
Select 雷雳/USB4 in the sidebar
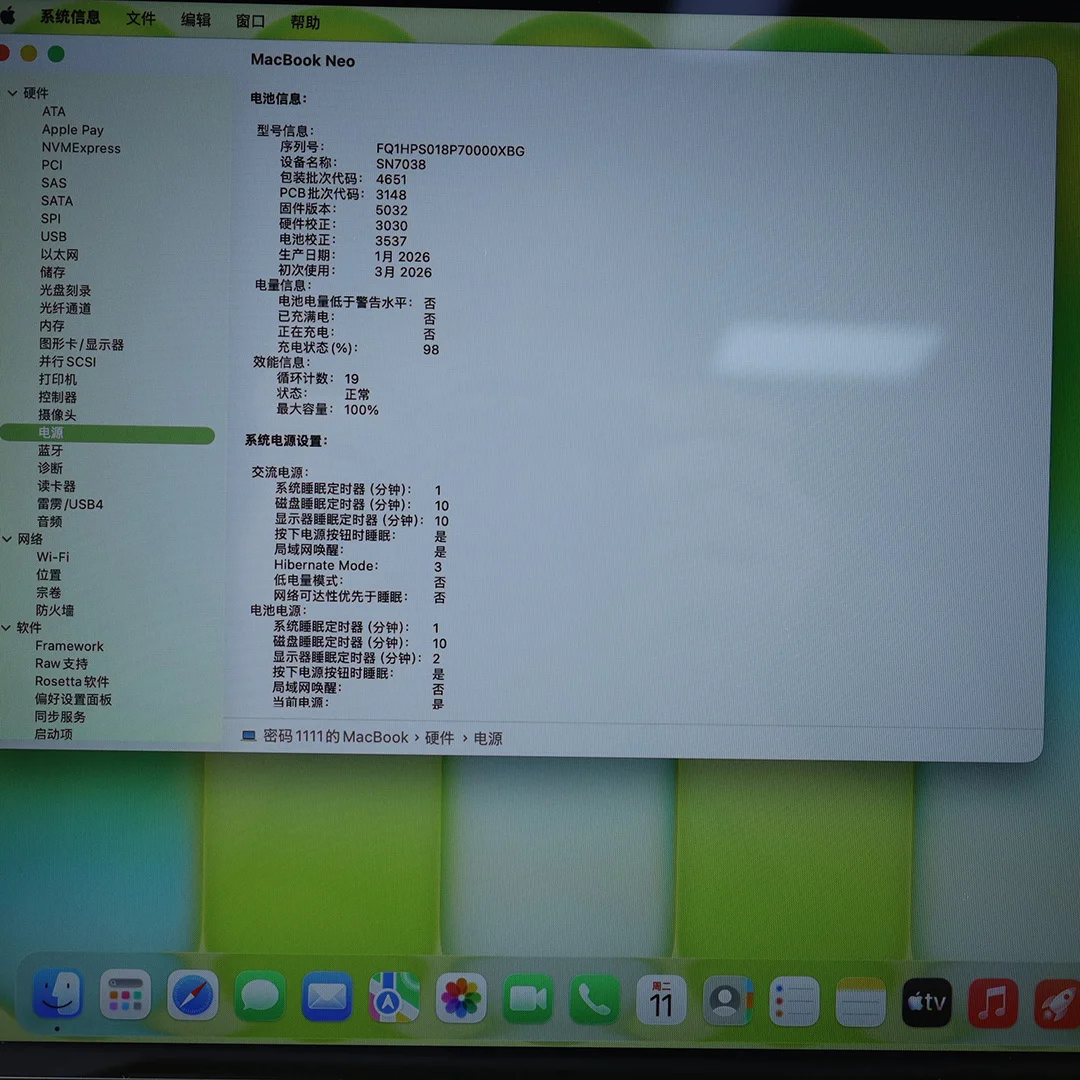70,504
